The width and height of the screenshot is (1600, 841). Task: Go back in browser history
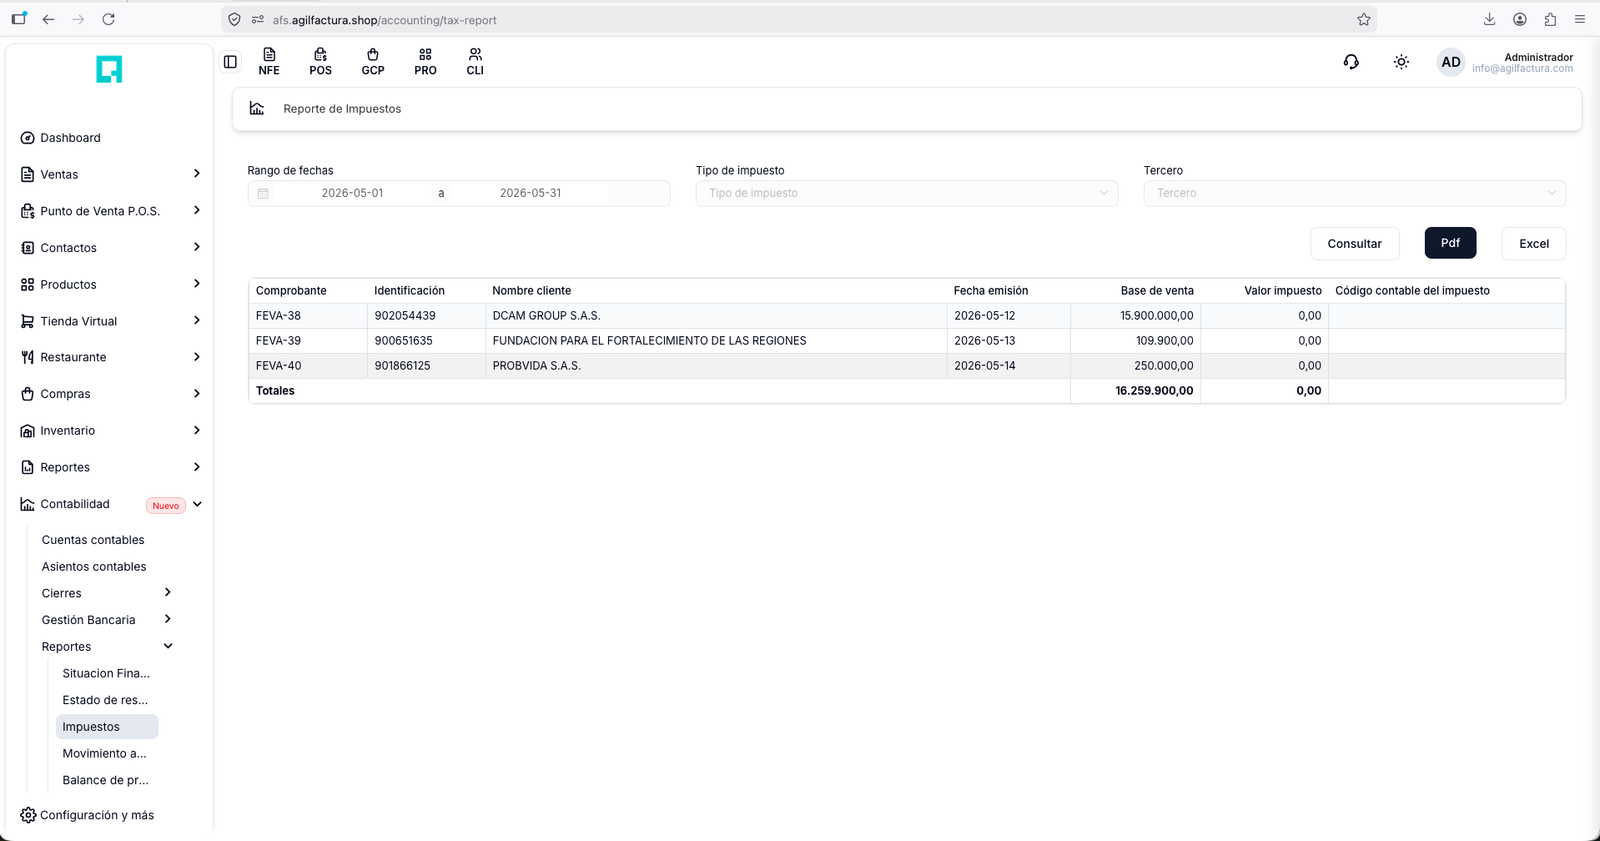tap(48, 19)
